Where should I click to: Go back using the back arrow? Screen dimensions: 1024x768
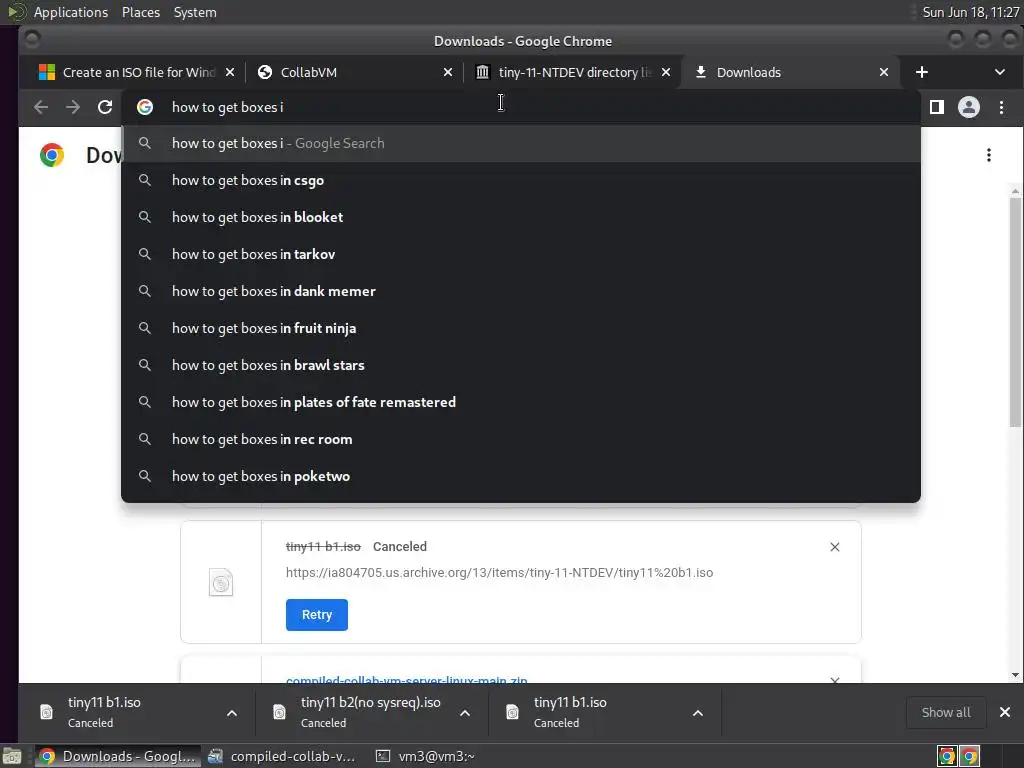point(40,107)
